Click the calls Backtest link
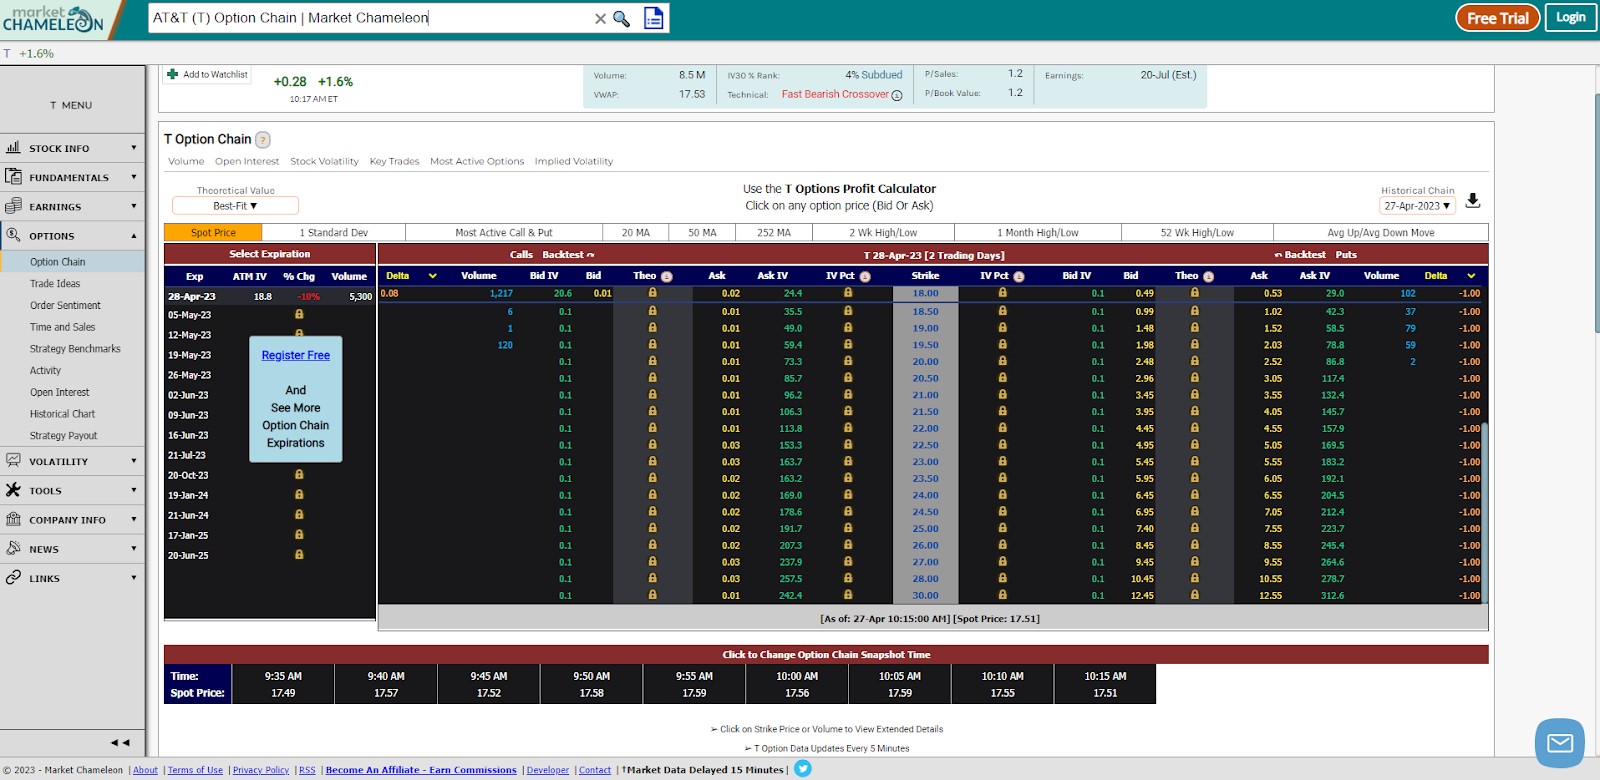The height and width of the screenshot is (780, 1600). pyautogui.click(x=567, y=255)
